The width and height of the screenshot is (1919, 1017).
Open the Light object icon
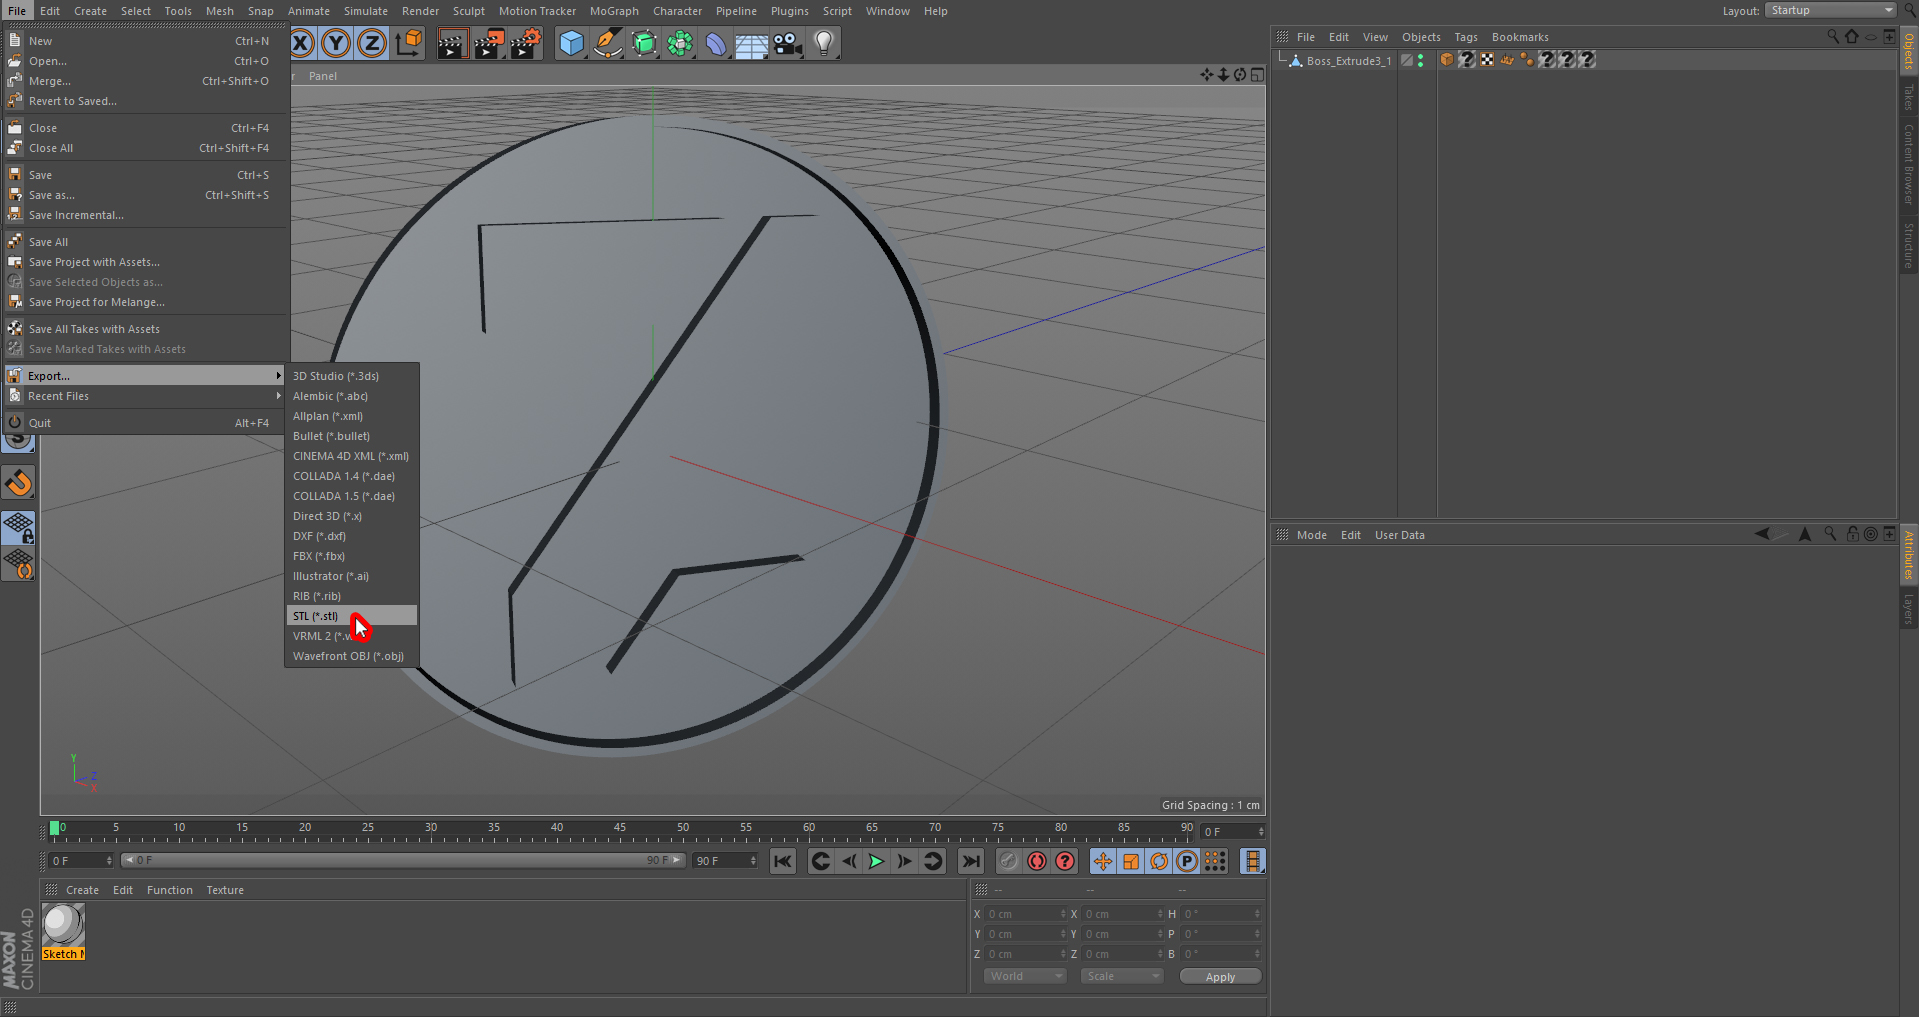pos(824,44)
